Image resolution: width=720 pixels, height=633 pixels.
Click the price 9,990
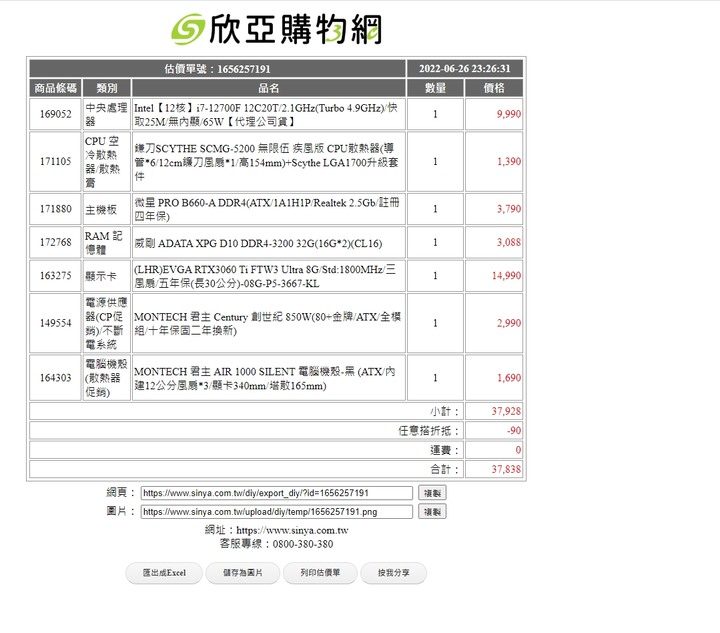coord(508,114)
